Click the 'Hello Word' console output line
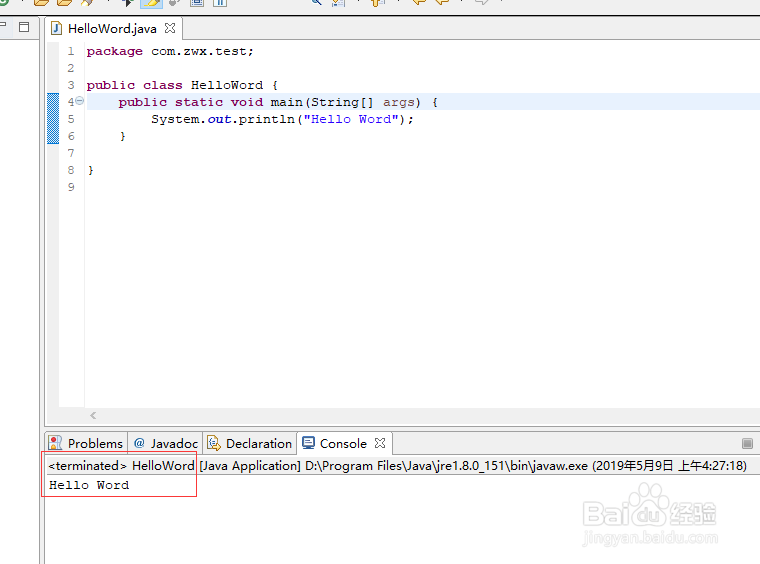The width and height of the screenshot is (760, 564). (89, 485)
